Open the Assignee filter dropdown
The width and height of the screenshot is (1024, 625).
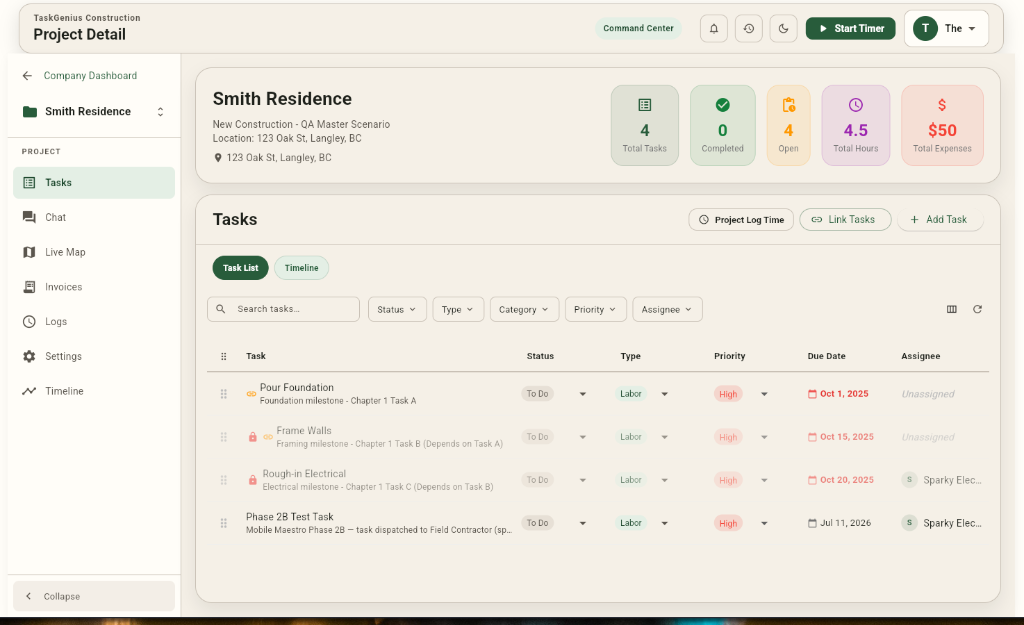(x=667, y=310)
